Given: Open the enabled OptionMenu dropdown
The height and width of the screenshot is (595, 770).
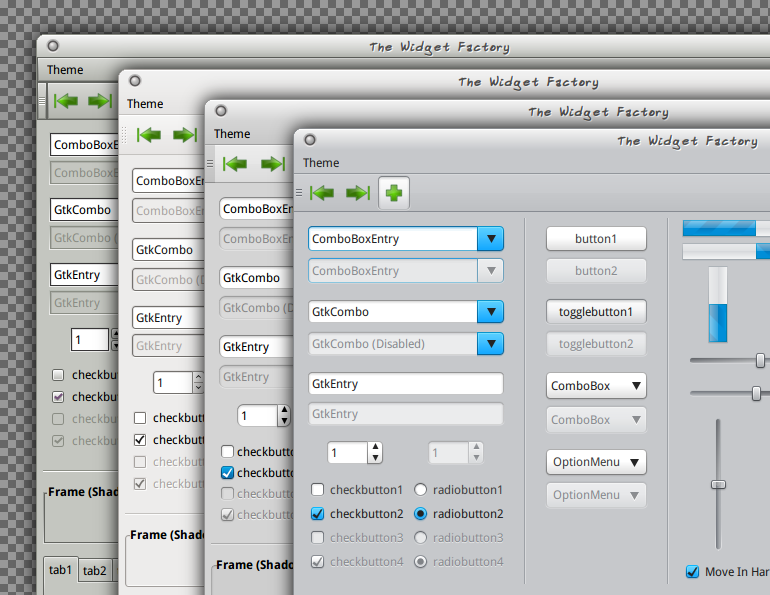Looking at the screenshot, I should coord(596,462).
